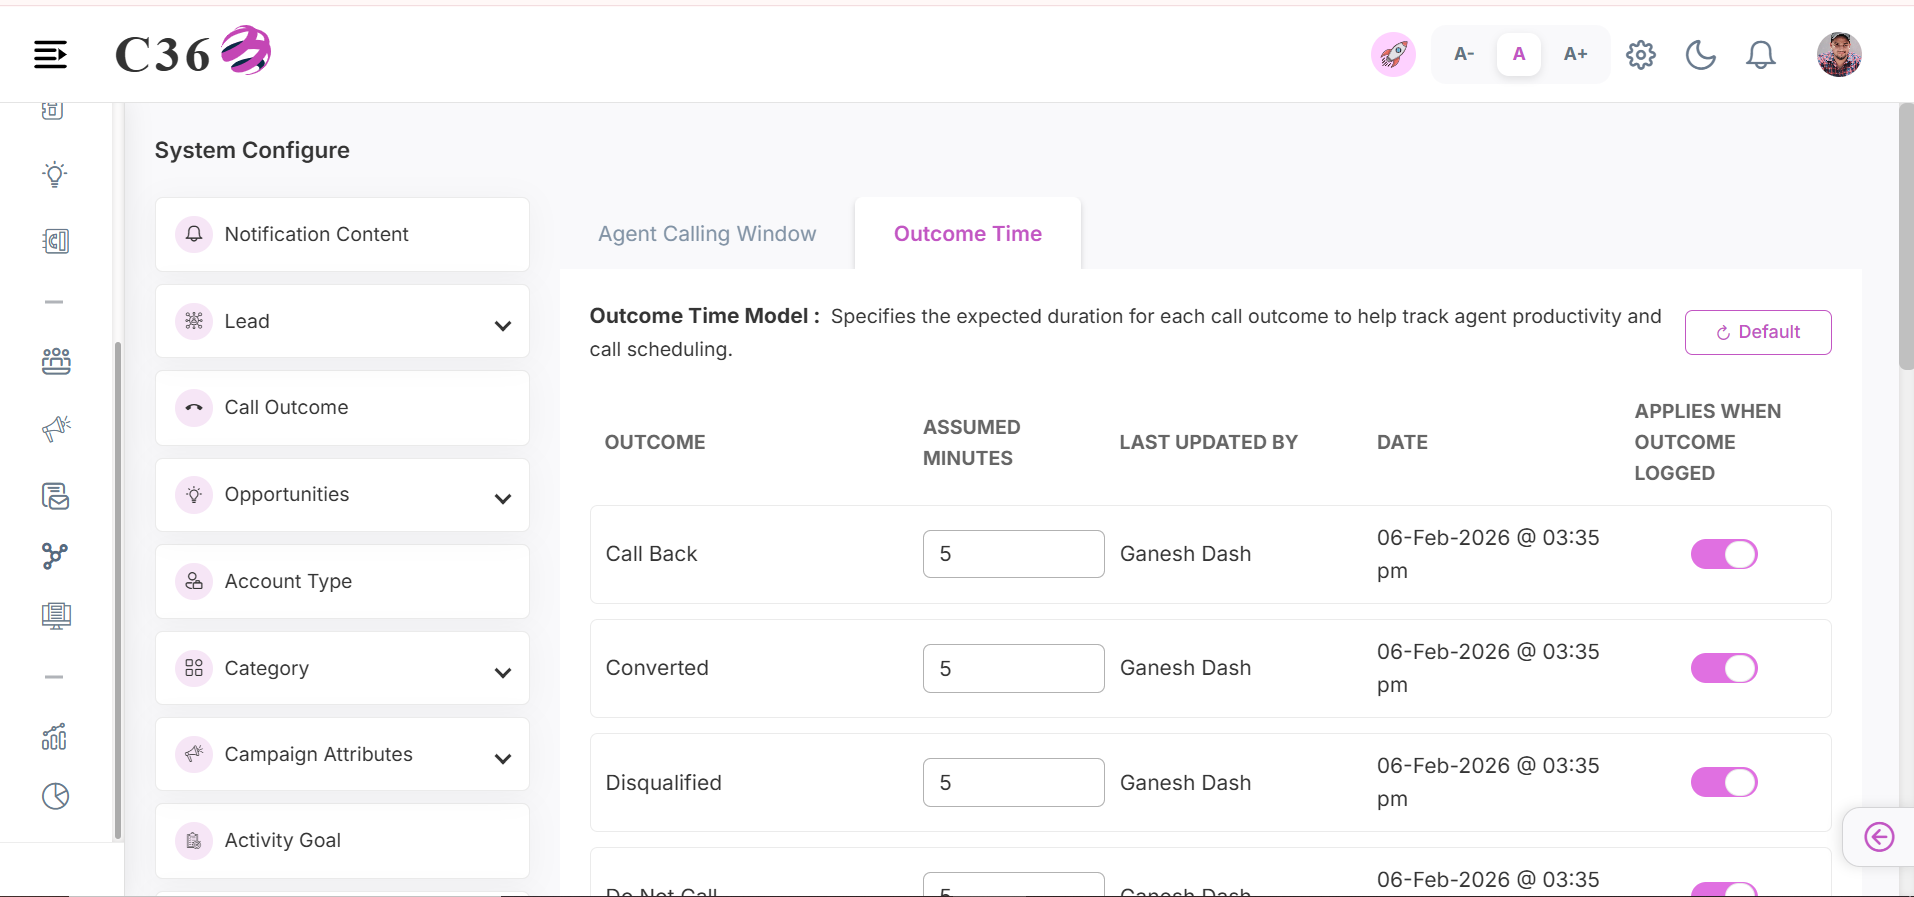The width and height of the screenshot is (1914, 897).
Task: Expand the Campaign Attributes section chevron
Action: [x=503, y=758]
